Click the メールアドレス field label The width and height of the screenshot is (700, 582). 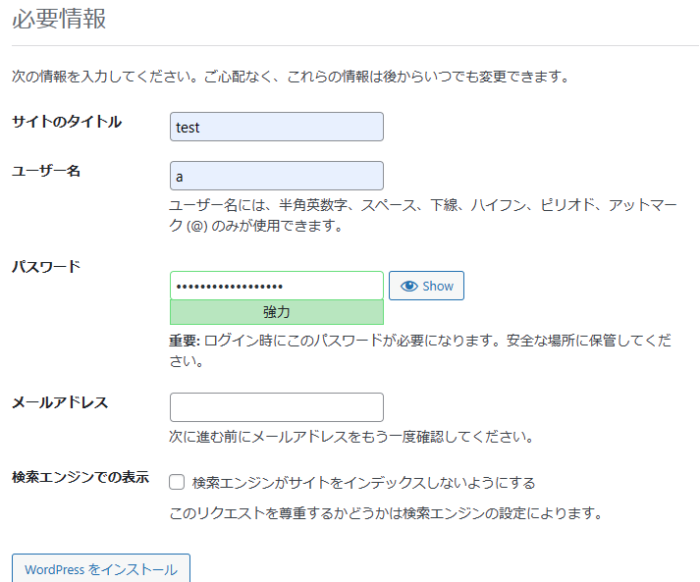60,403
